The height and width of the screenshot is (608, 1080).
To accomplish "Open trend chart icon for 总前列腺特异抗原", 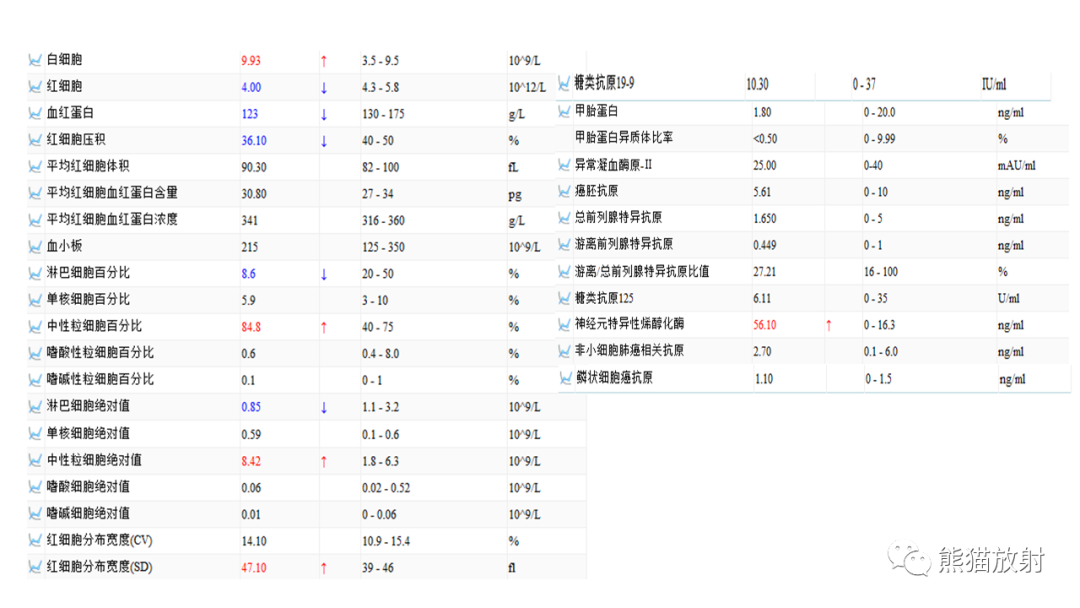I will [x=564, y=218].
